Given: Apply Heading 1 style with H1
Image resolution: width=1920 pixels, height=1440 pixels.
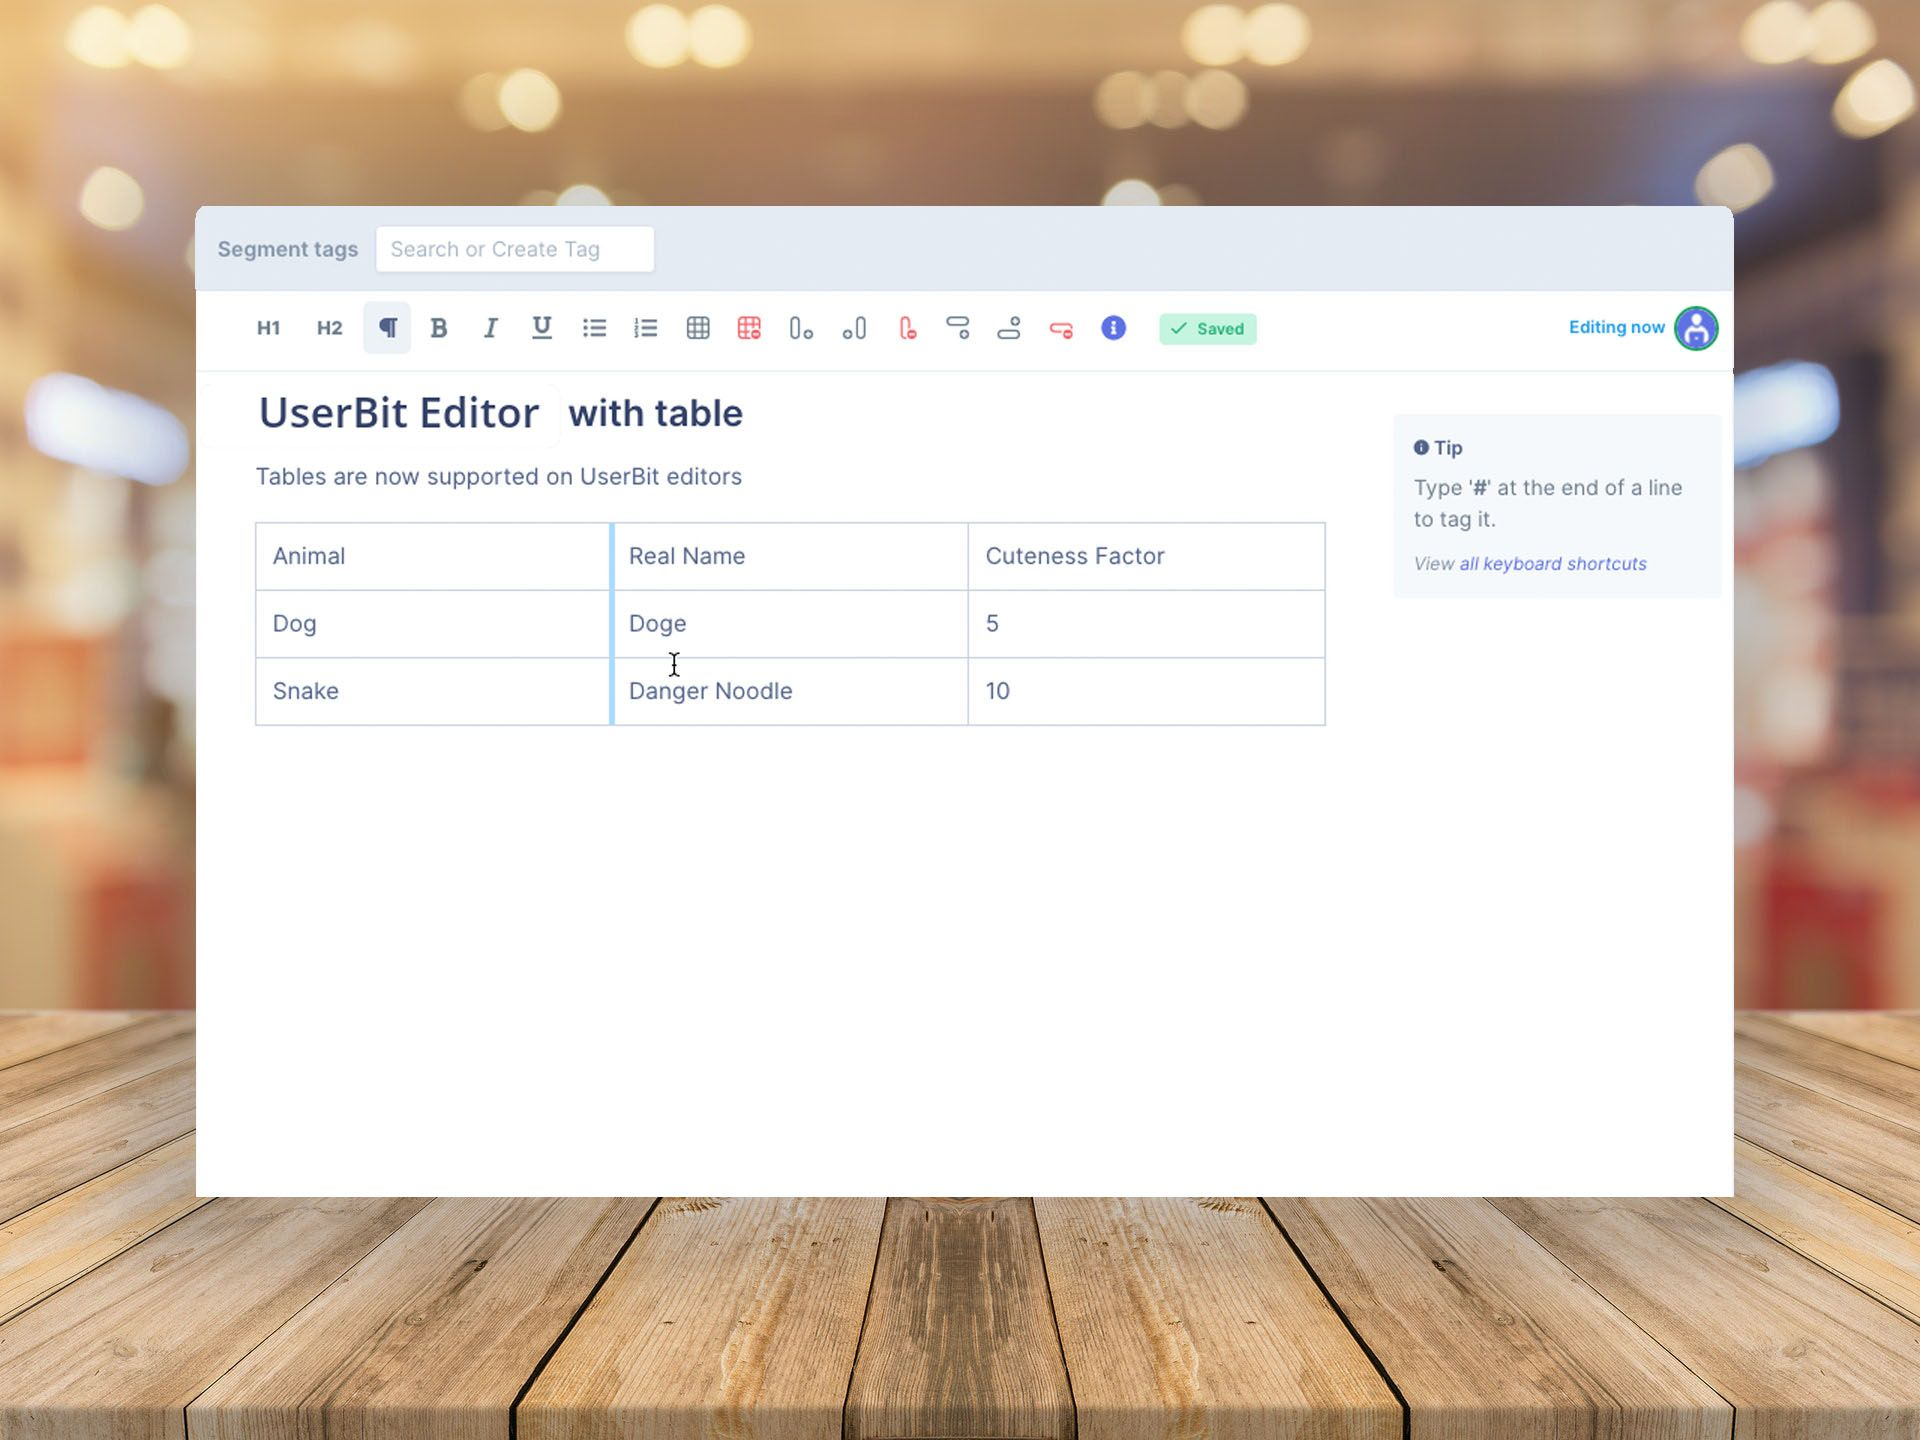Looking at the screenshot, I should [x=268, y=328].
